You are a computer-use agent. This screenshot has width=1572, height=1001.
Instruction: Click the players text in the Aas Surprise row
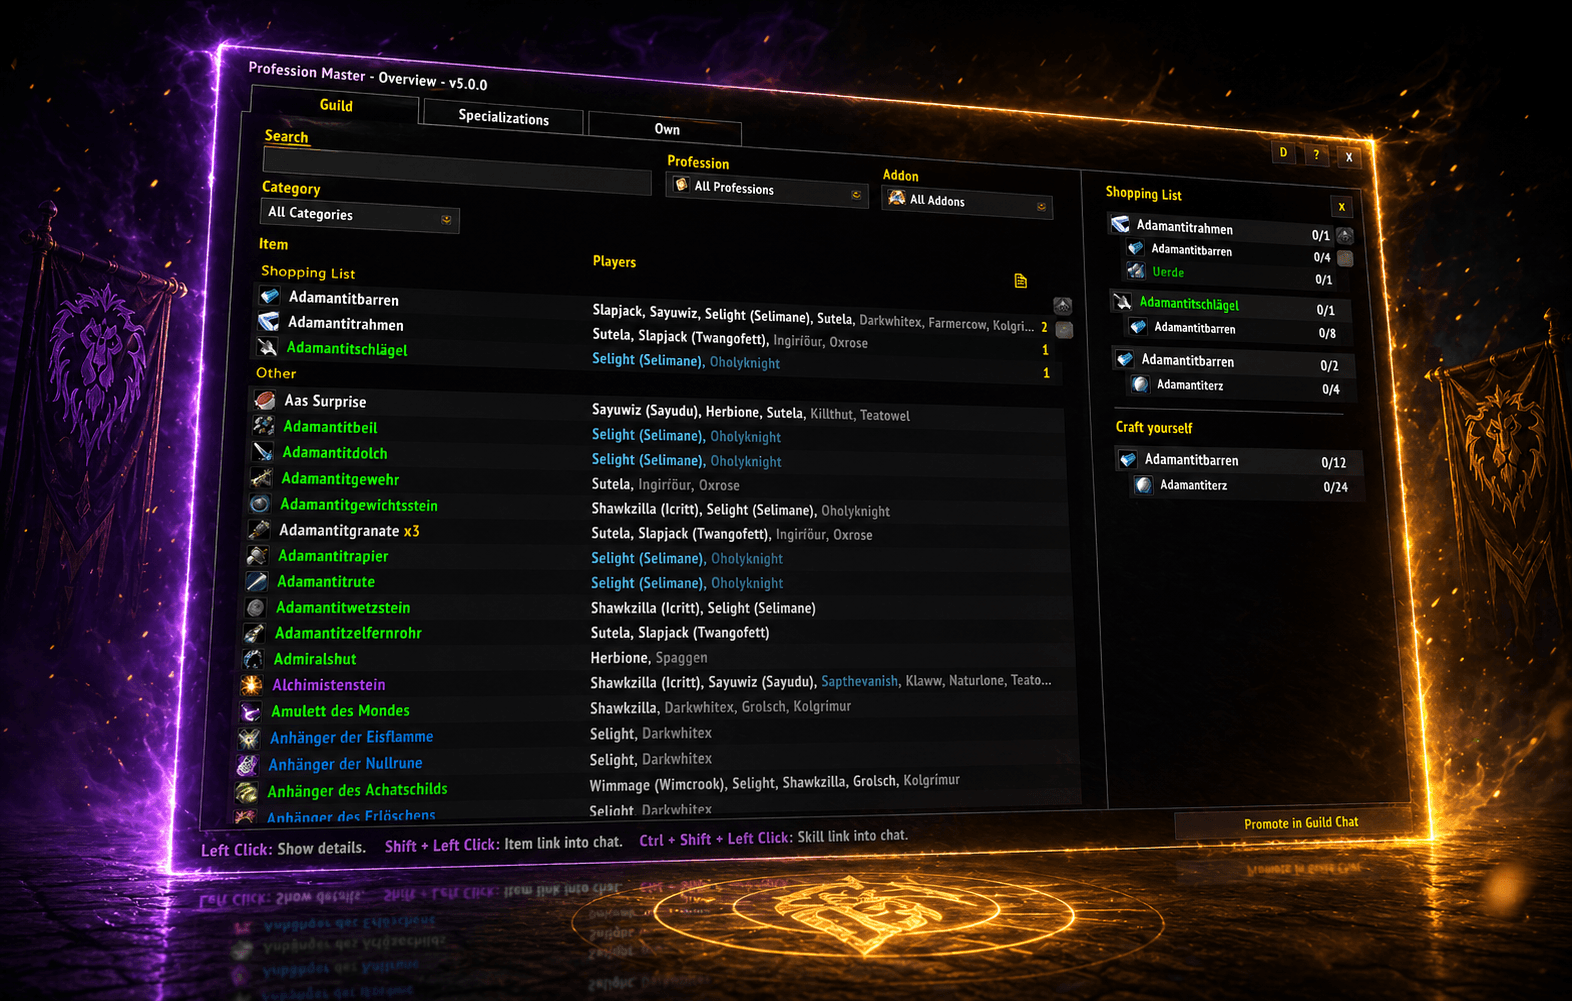click(751, 413)
